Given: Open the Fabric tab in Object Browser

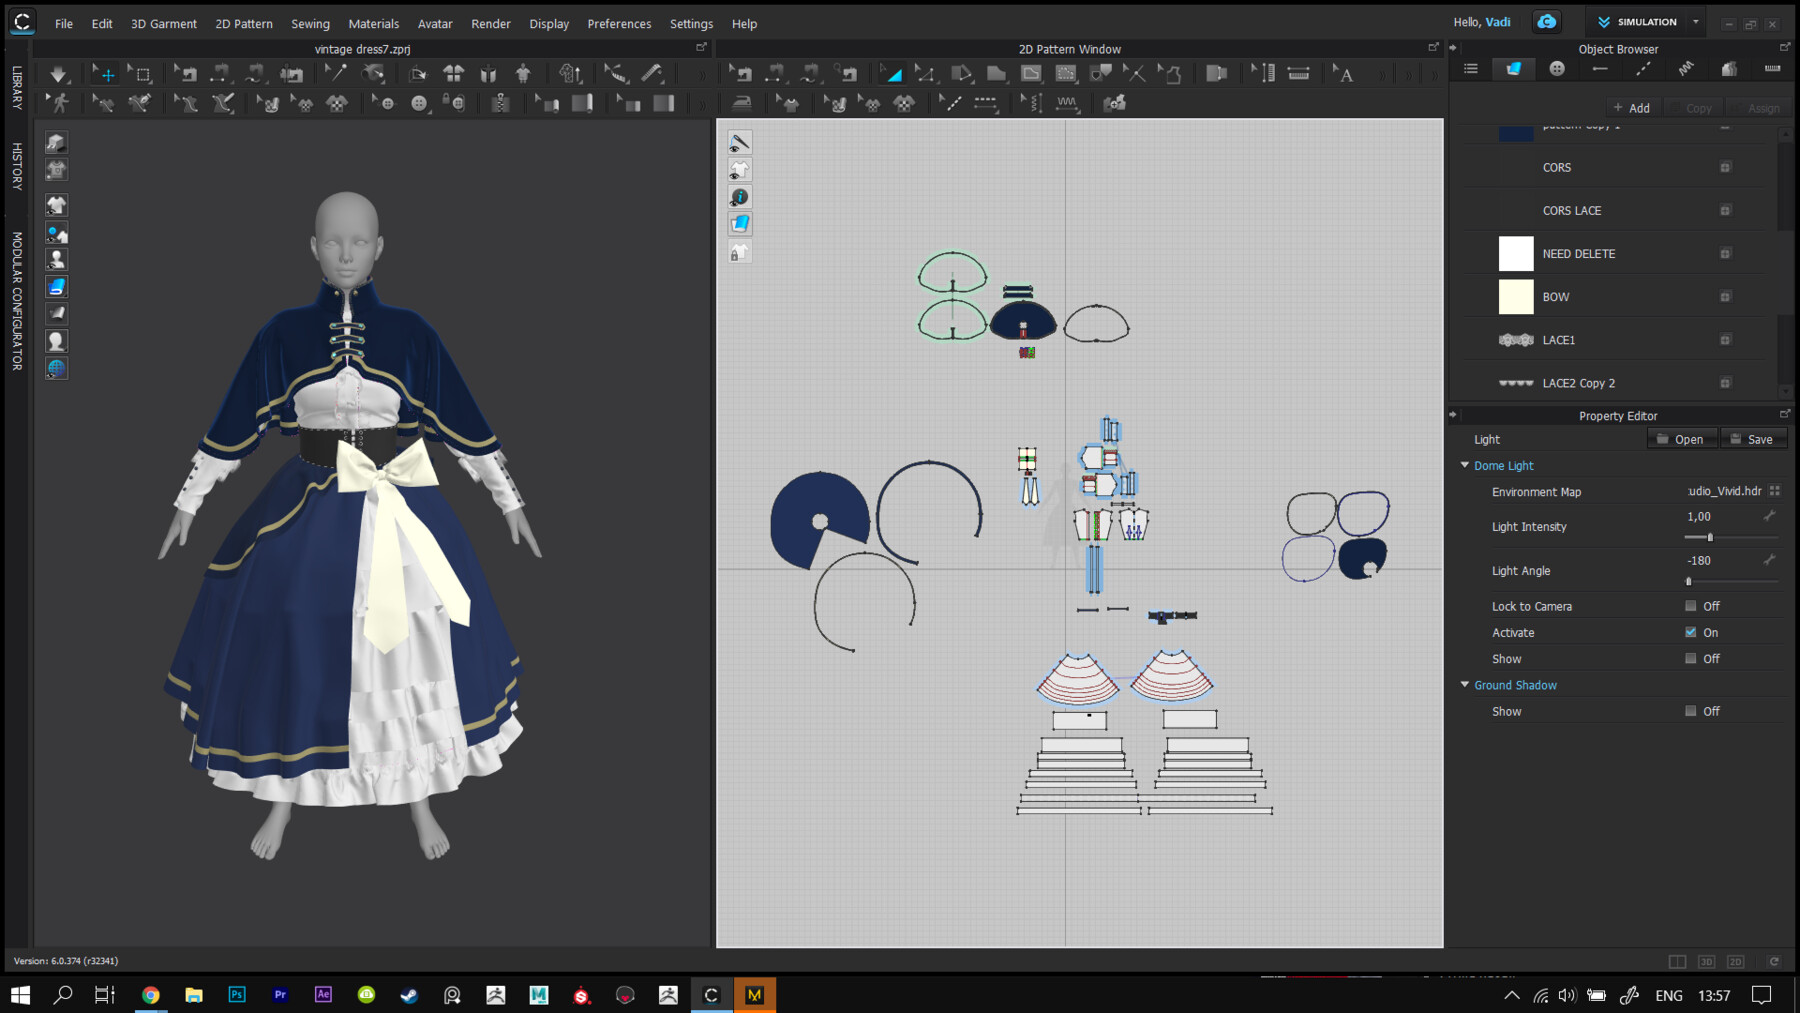Looking at the screenshot, I should point(1514,69).
